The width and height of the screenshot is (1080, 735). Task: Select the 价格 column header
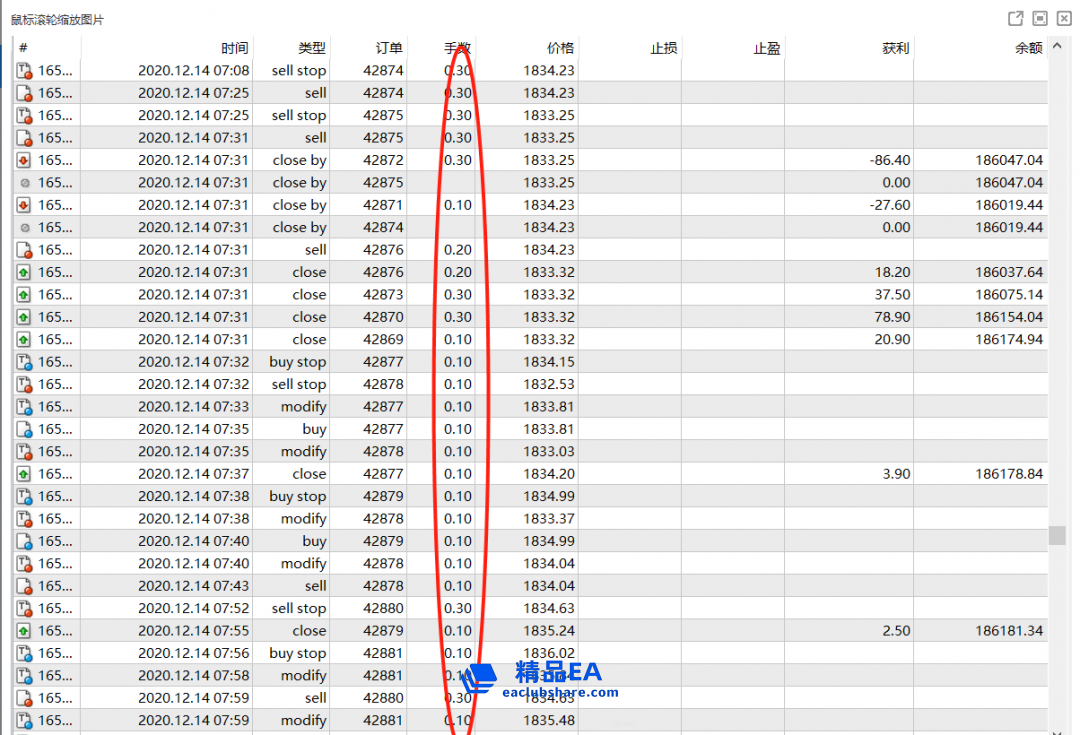click(x=560, y=48)
